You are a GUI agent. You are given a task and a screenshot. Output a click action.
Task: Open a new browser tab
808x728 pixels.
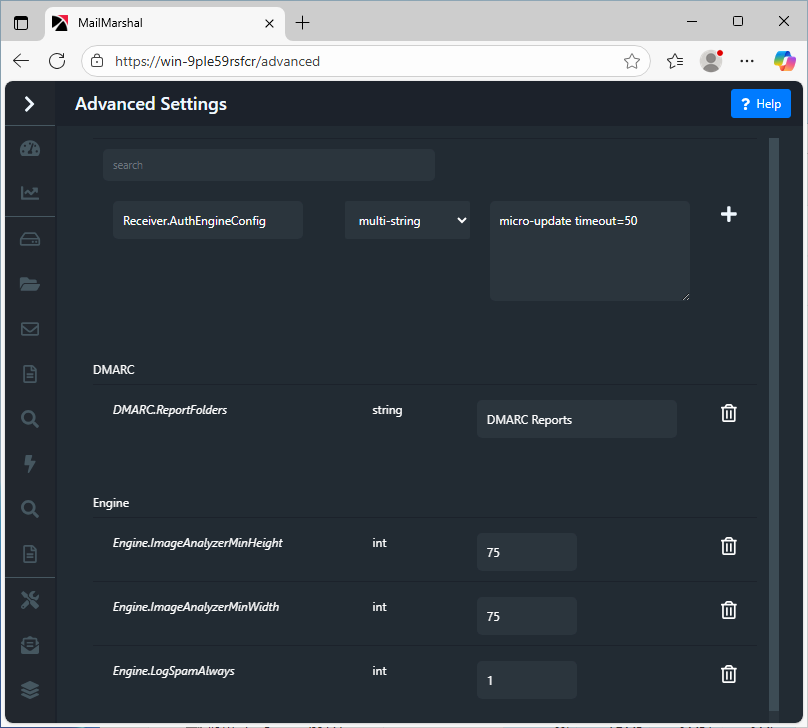click(303, 22)
